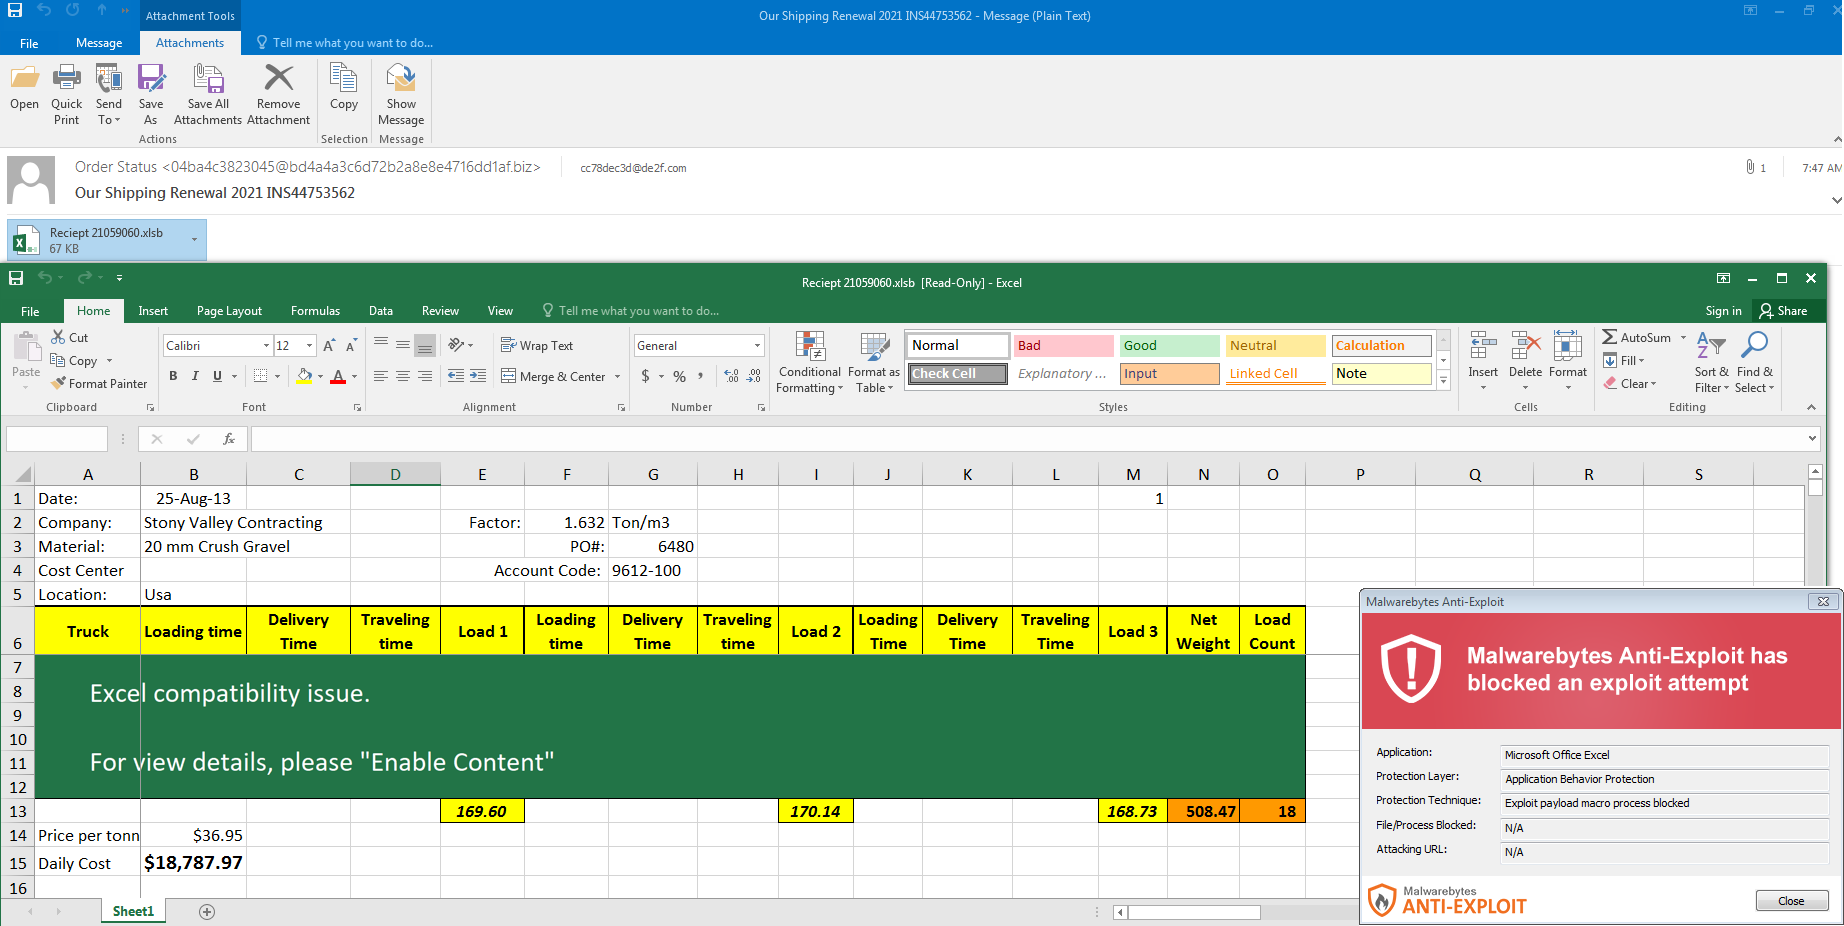The width and height of the screenshot is (1844, 926).
Task: Click New Sheet plus icon
Action: coord(207,911)
